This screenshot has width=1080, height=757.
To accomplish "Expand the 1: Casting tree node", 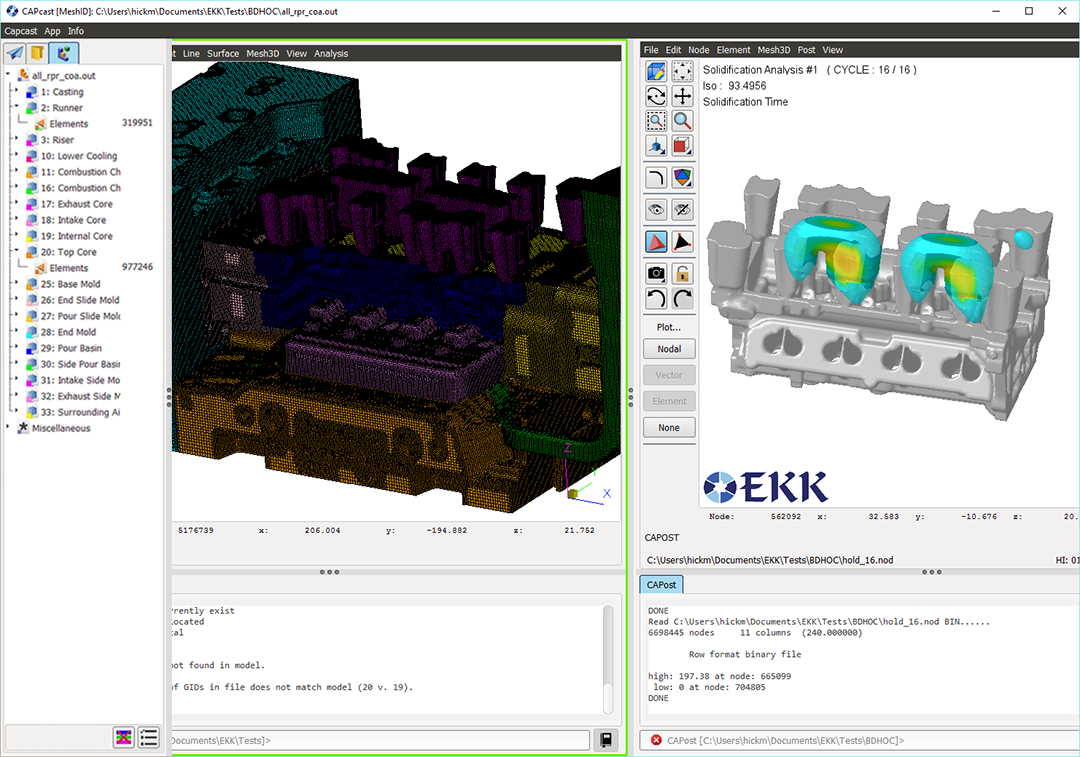I will click(17, 90).
